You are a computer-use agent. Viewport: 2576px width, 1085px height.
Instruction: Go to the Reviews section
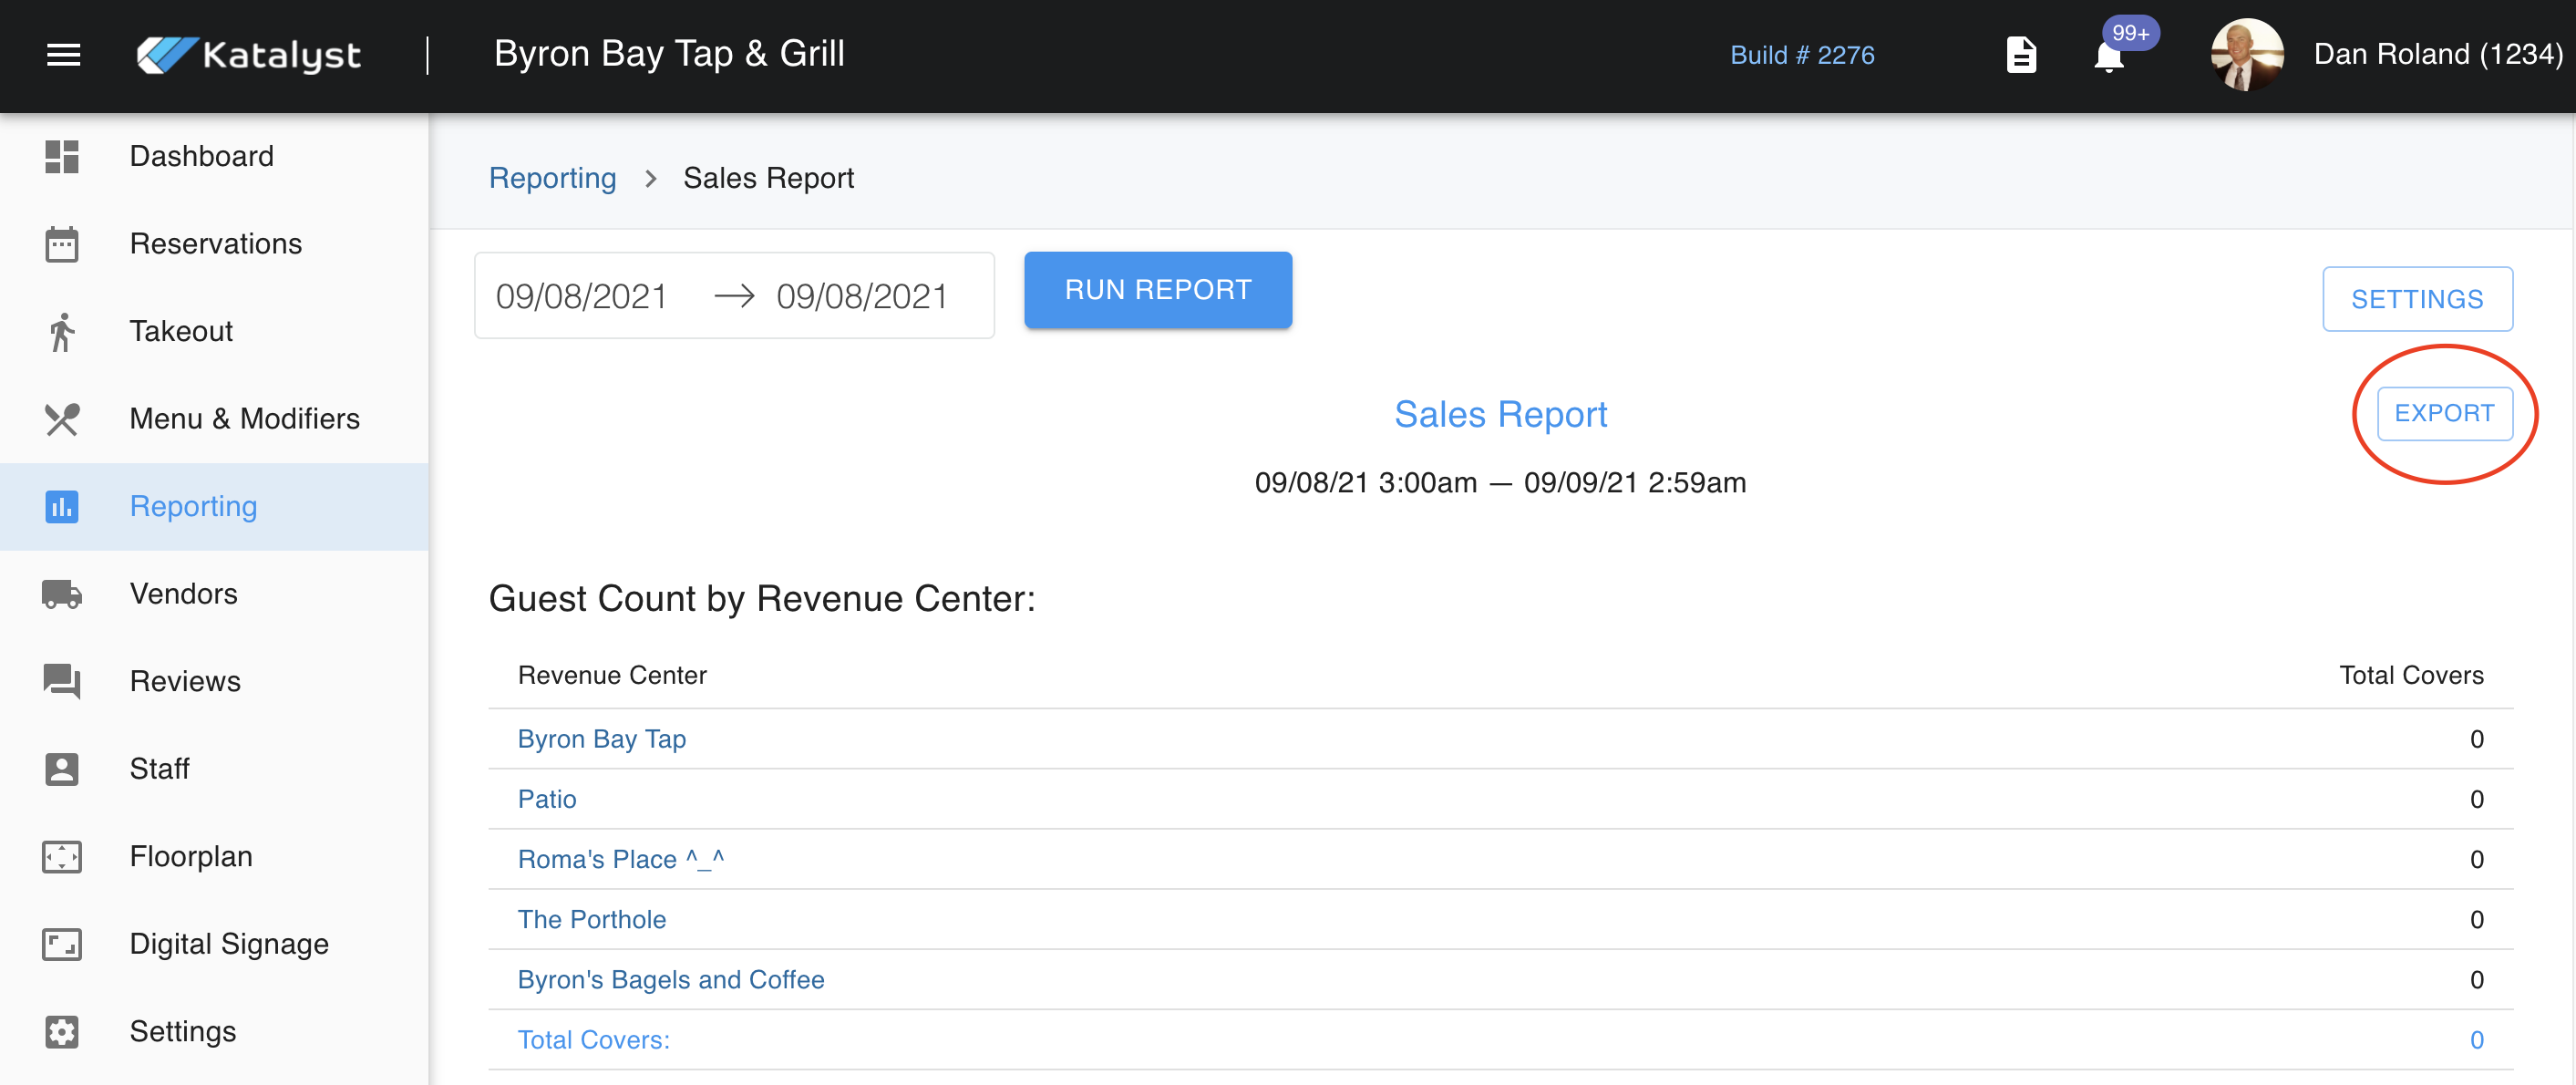point(185,682)
